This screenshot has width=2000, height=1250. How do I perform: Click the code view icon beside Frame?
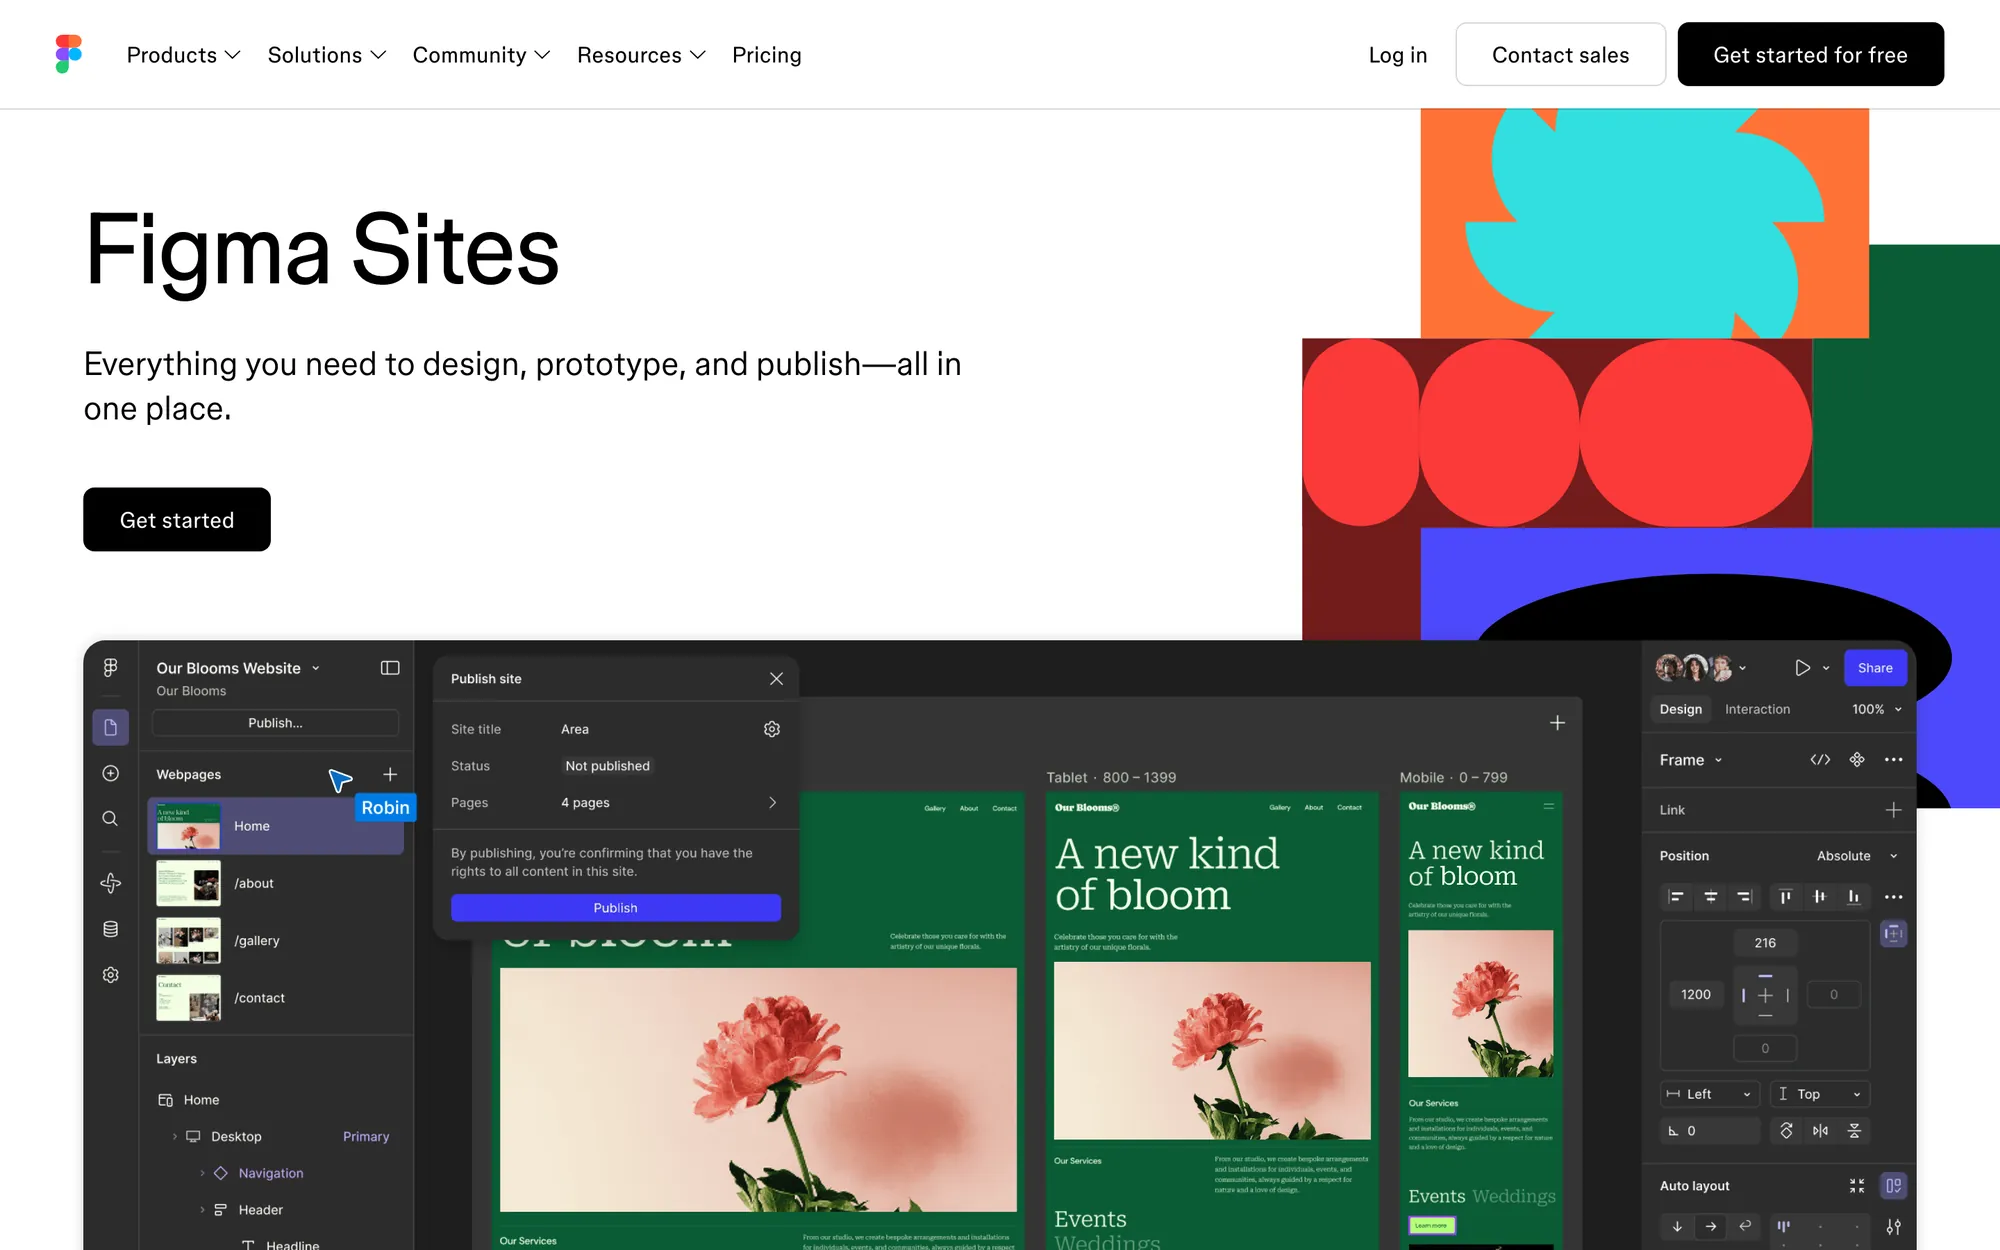1820,760
